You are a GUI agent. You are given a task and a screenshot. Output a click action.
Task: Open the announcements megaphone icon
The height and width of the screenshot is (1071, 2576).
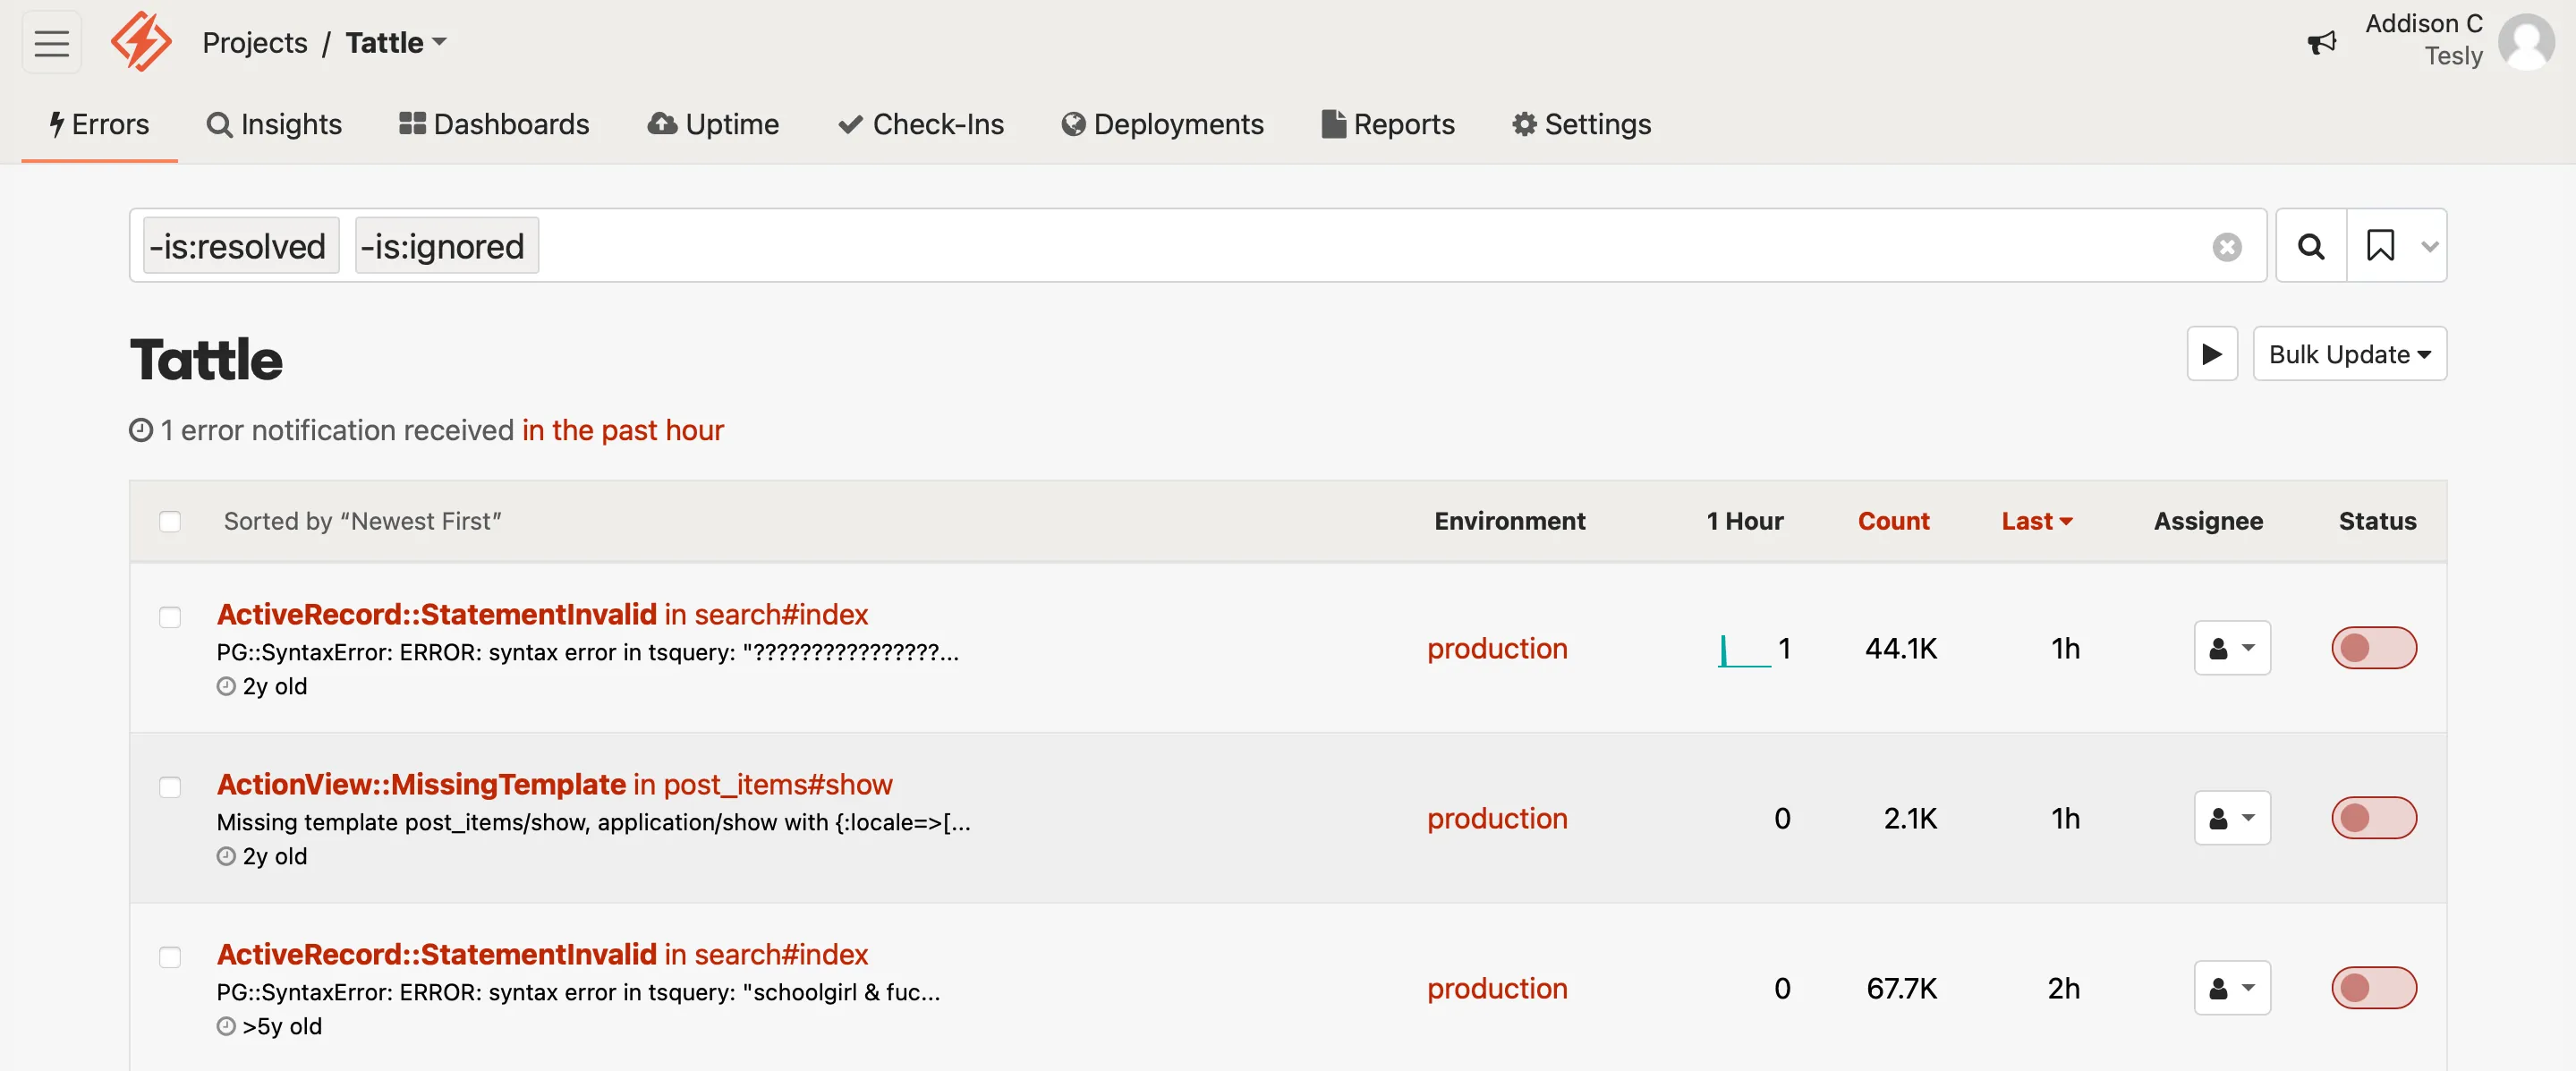pyautogui.click(x=2320, y=43)
